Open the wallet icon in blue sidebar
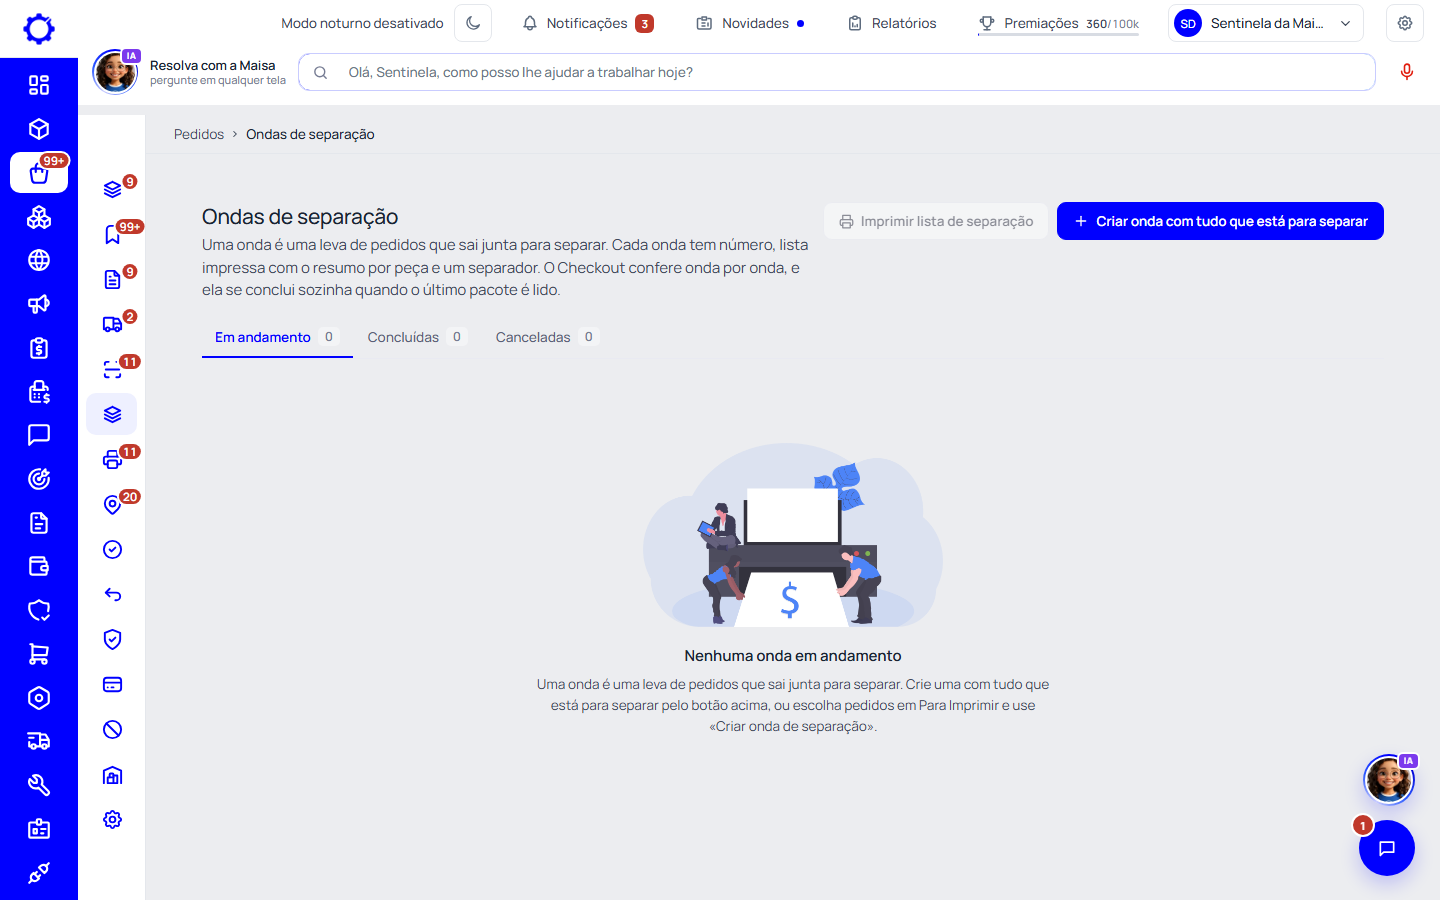 pos(39,567)
